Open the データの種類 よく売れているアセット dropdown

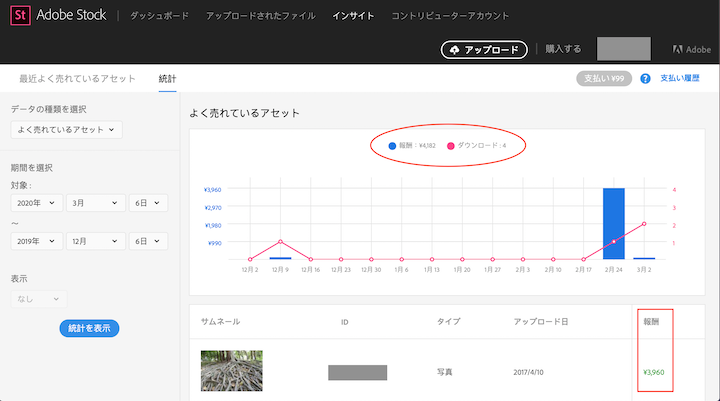coord(66,129)
